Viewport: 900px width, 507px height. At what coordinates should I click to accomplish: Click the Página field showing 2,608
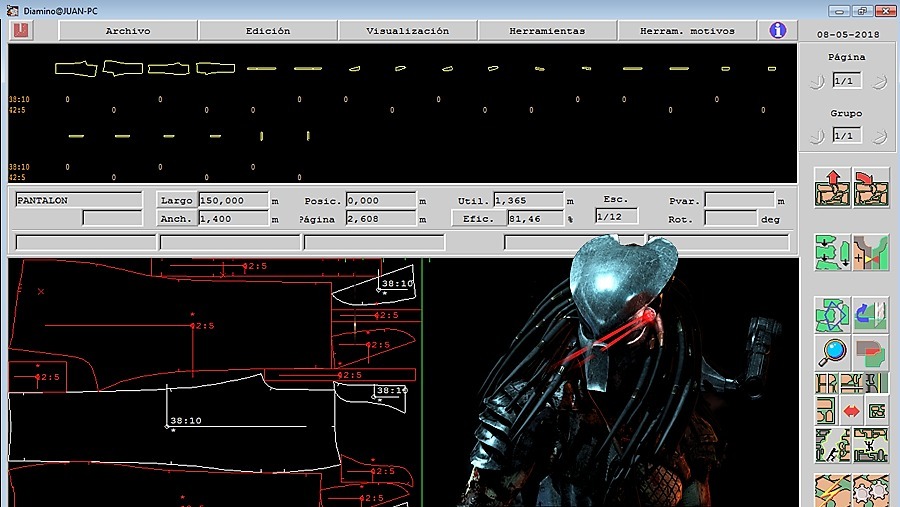point(381,219)
